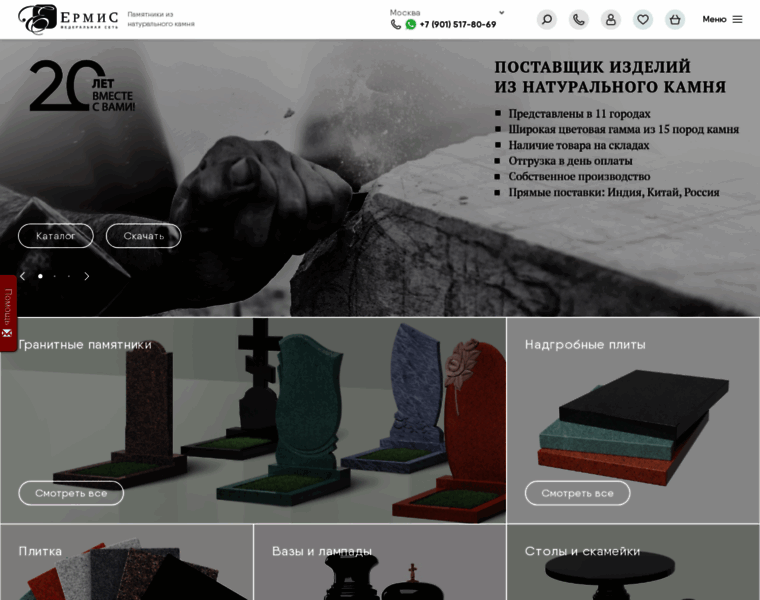Click text Широкая цветовая гамма из 15 пород камня
The width and height of the screenshot is (760, 600).
(623, 129)
